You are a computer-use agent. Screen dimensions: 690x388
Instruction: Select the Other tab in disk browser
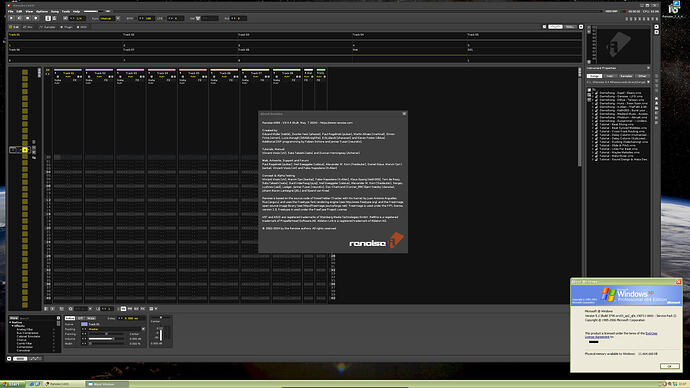click(643, 76)
